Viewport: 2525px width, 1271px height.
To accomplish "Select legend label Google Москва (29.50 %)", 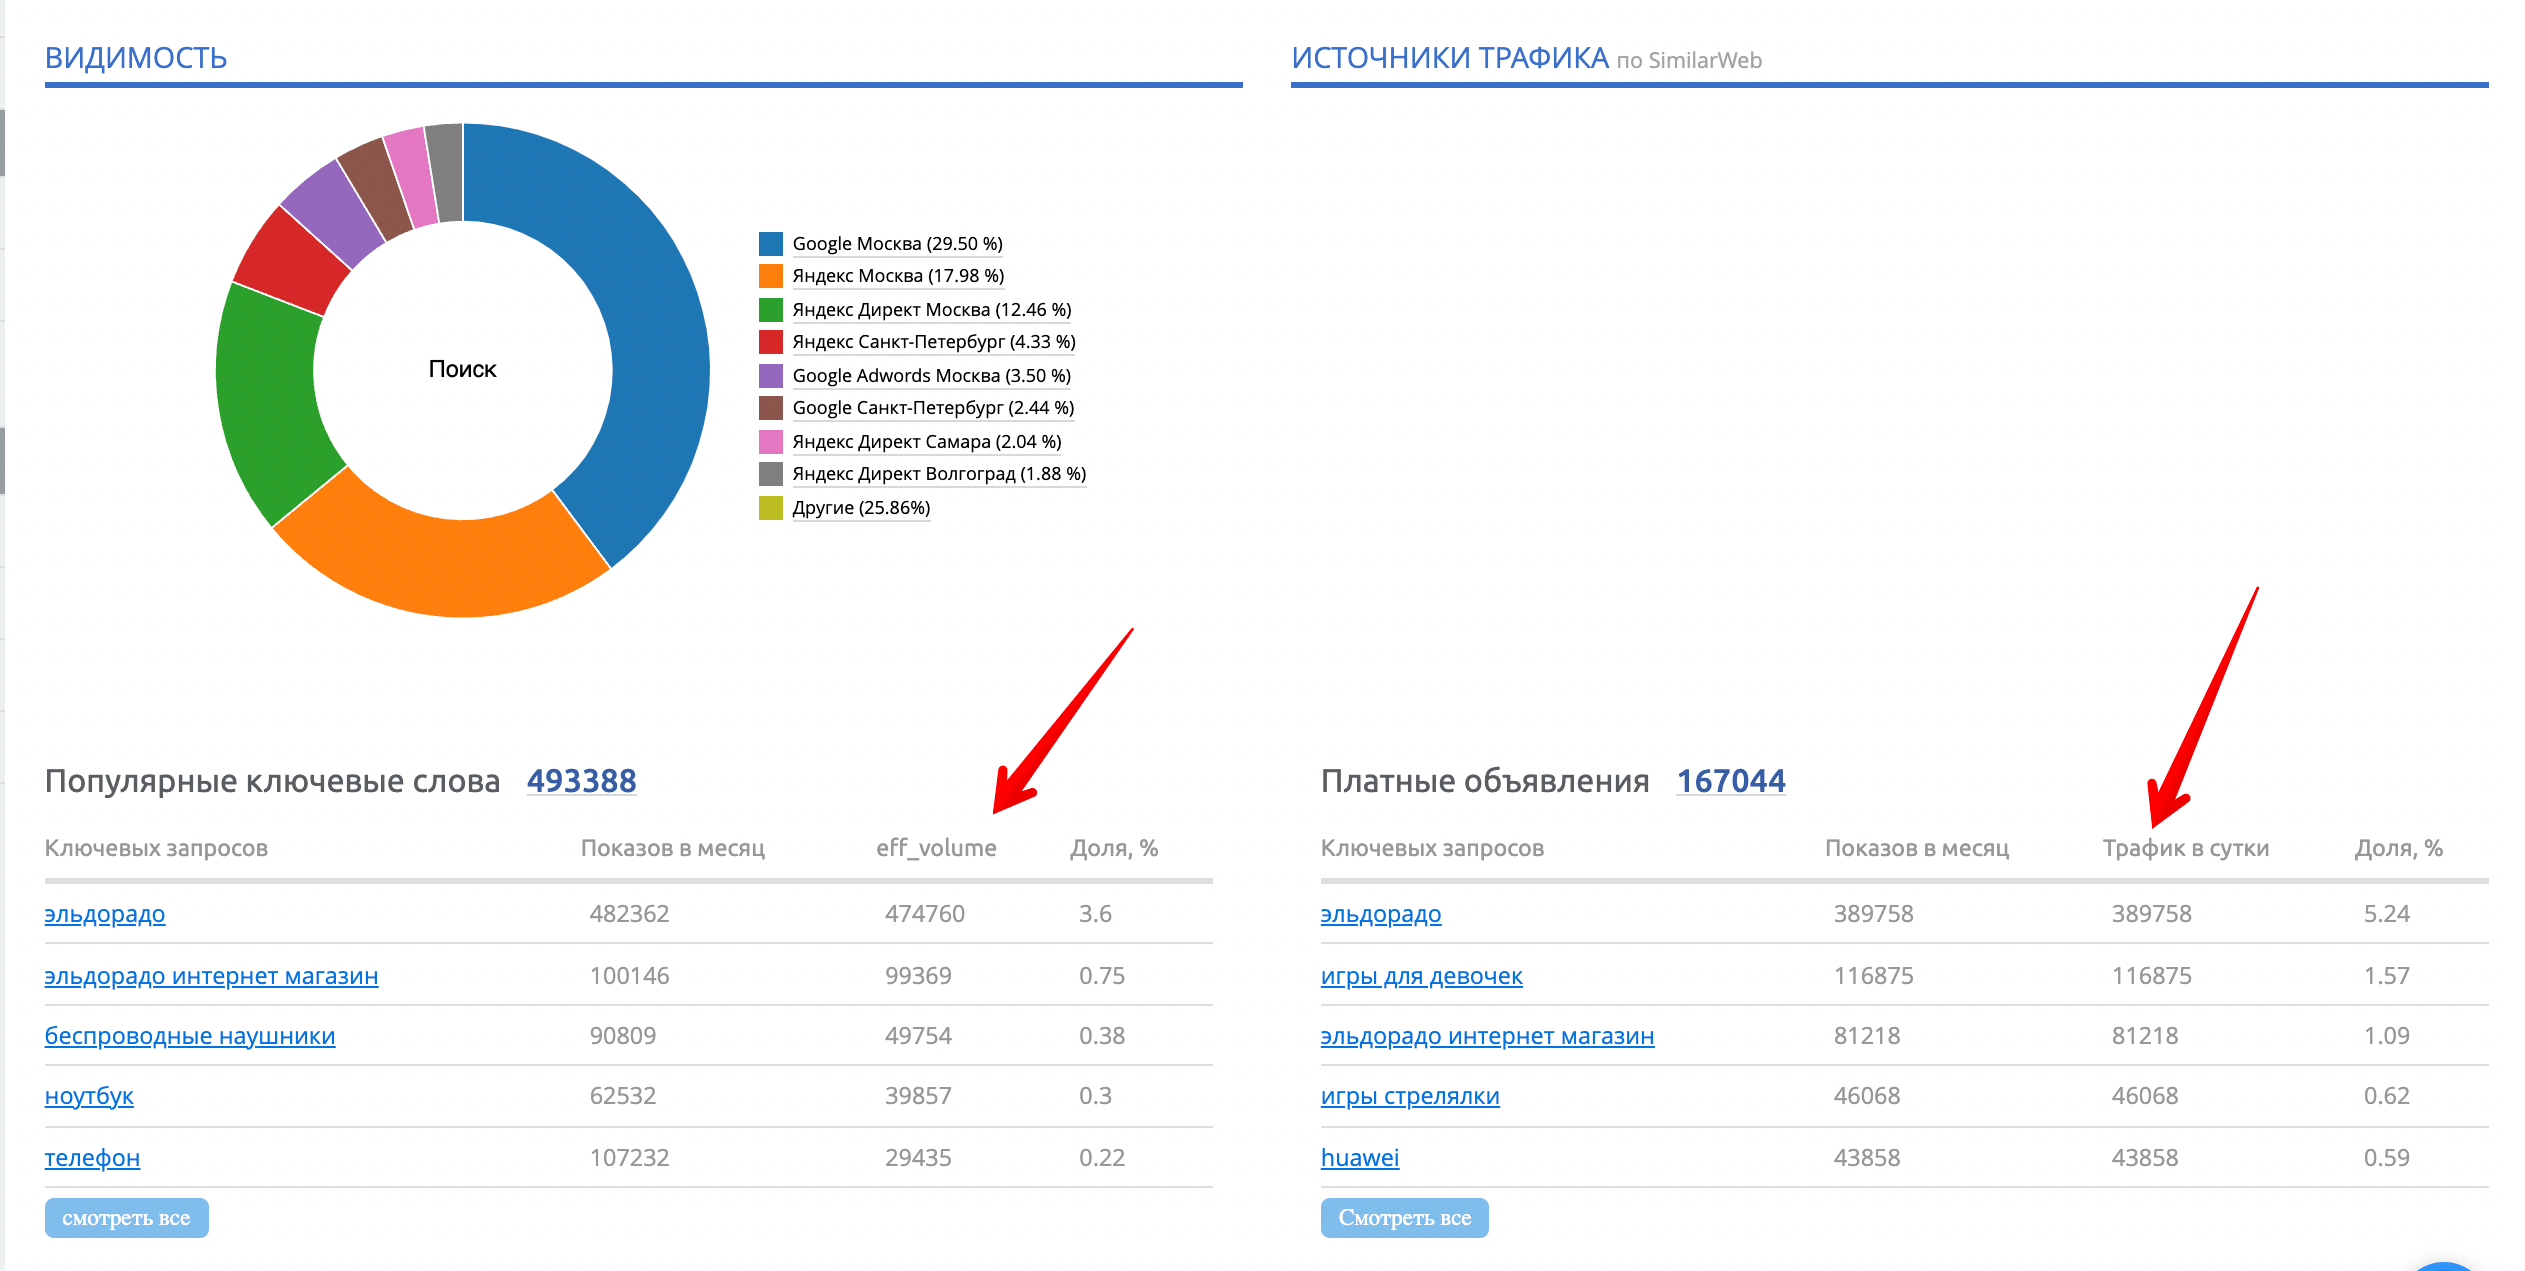I will tap(897, 243).
